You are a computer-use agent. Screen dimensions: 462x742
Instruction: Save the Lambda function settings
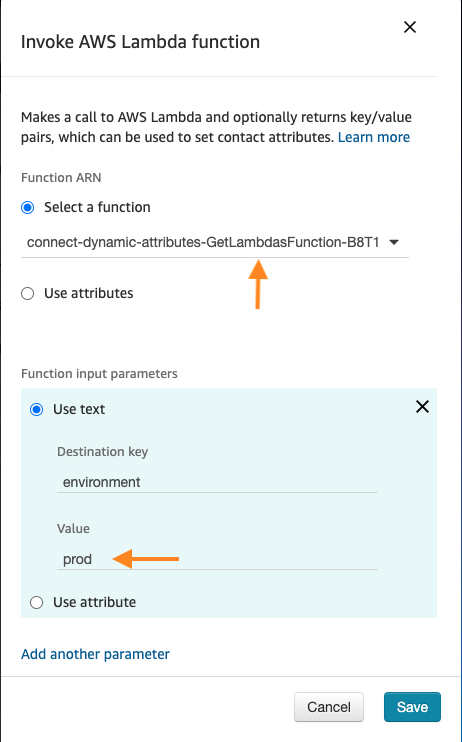pyautogui.click(x=412, y=707)
